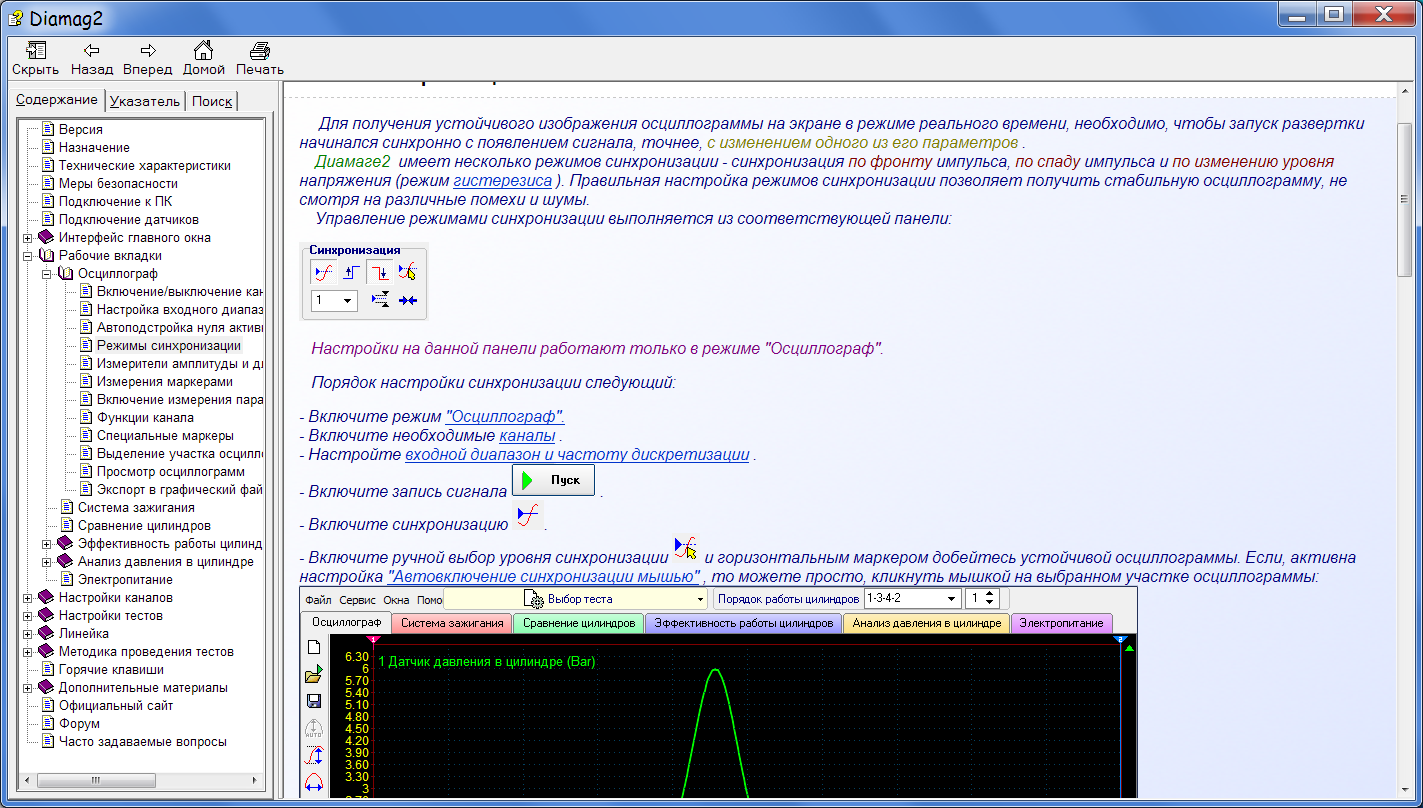The width and height of the screenshot is (1423, 808).
Task: Open Горячие клавиши topic
Action: (x=111, y=670)
